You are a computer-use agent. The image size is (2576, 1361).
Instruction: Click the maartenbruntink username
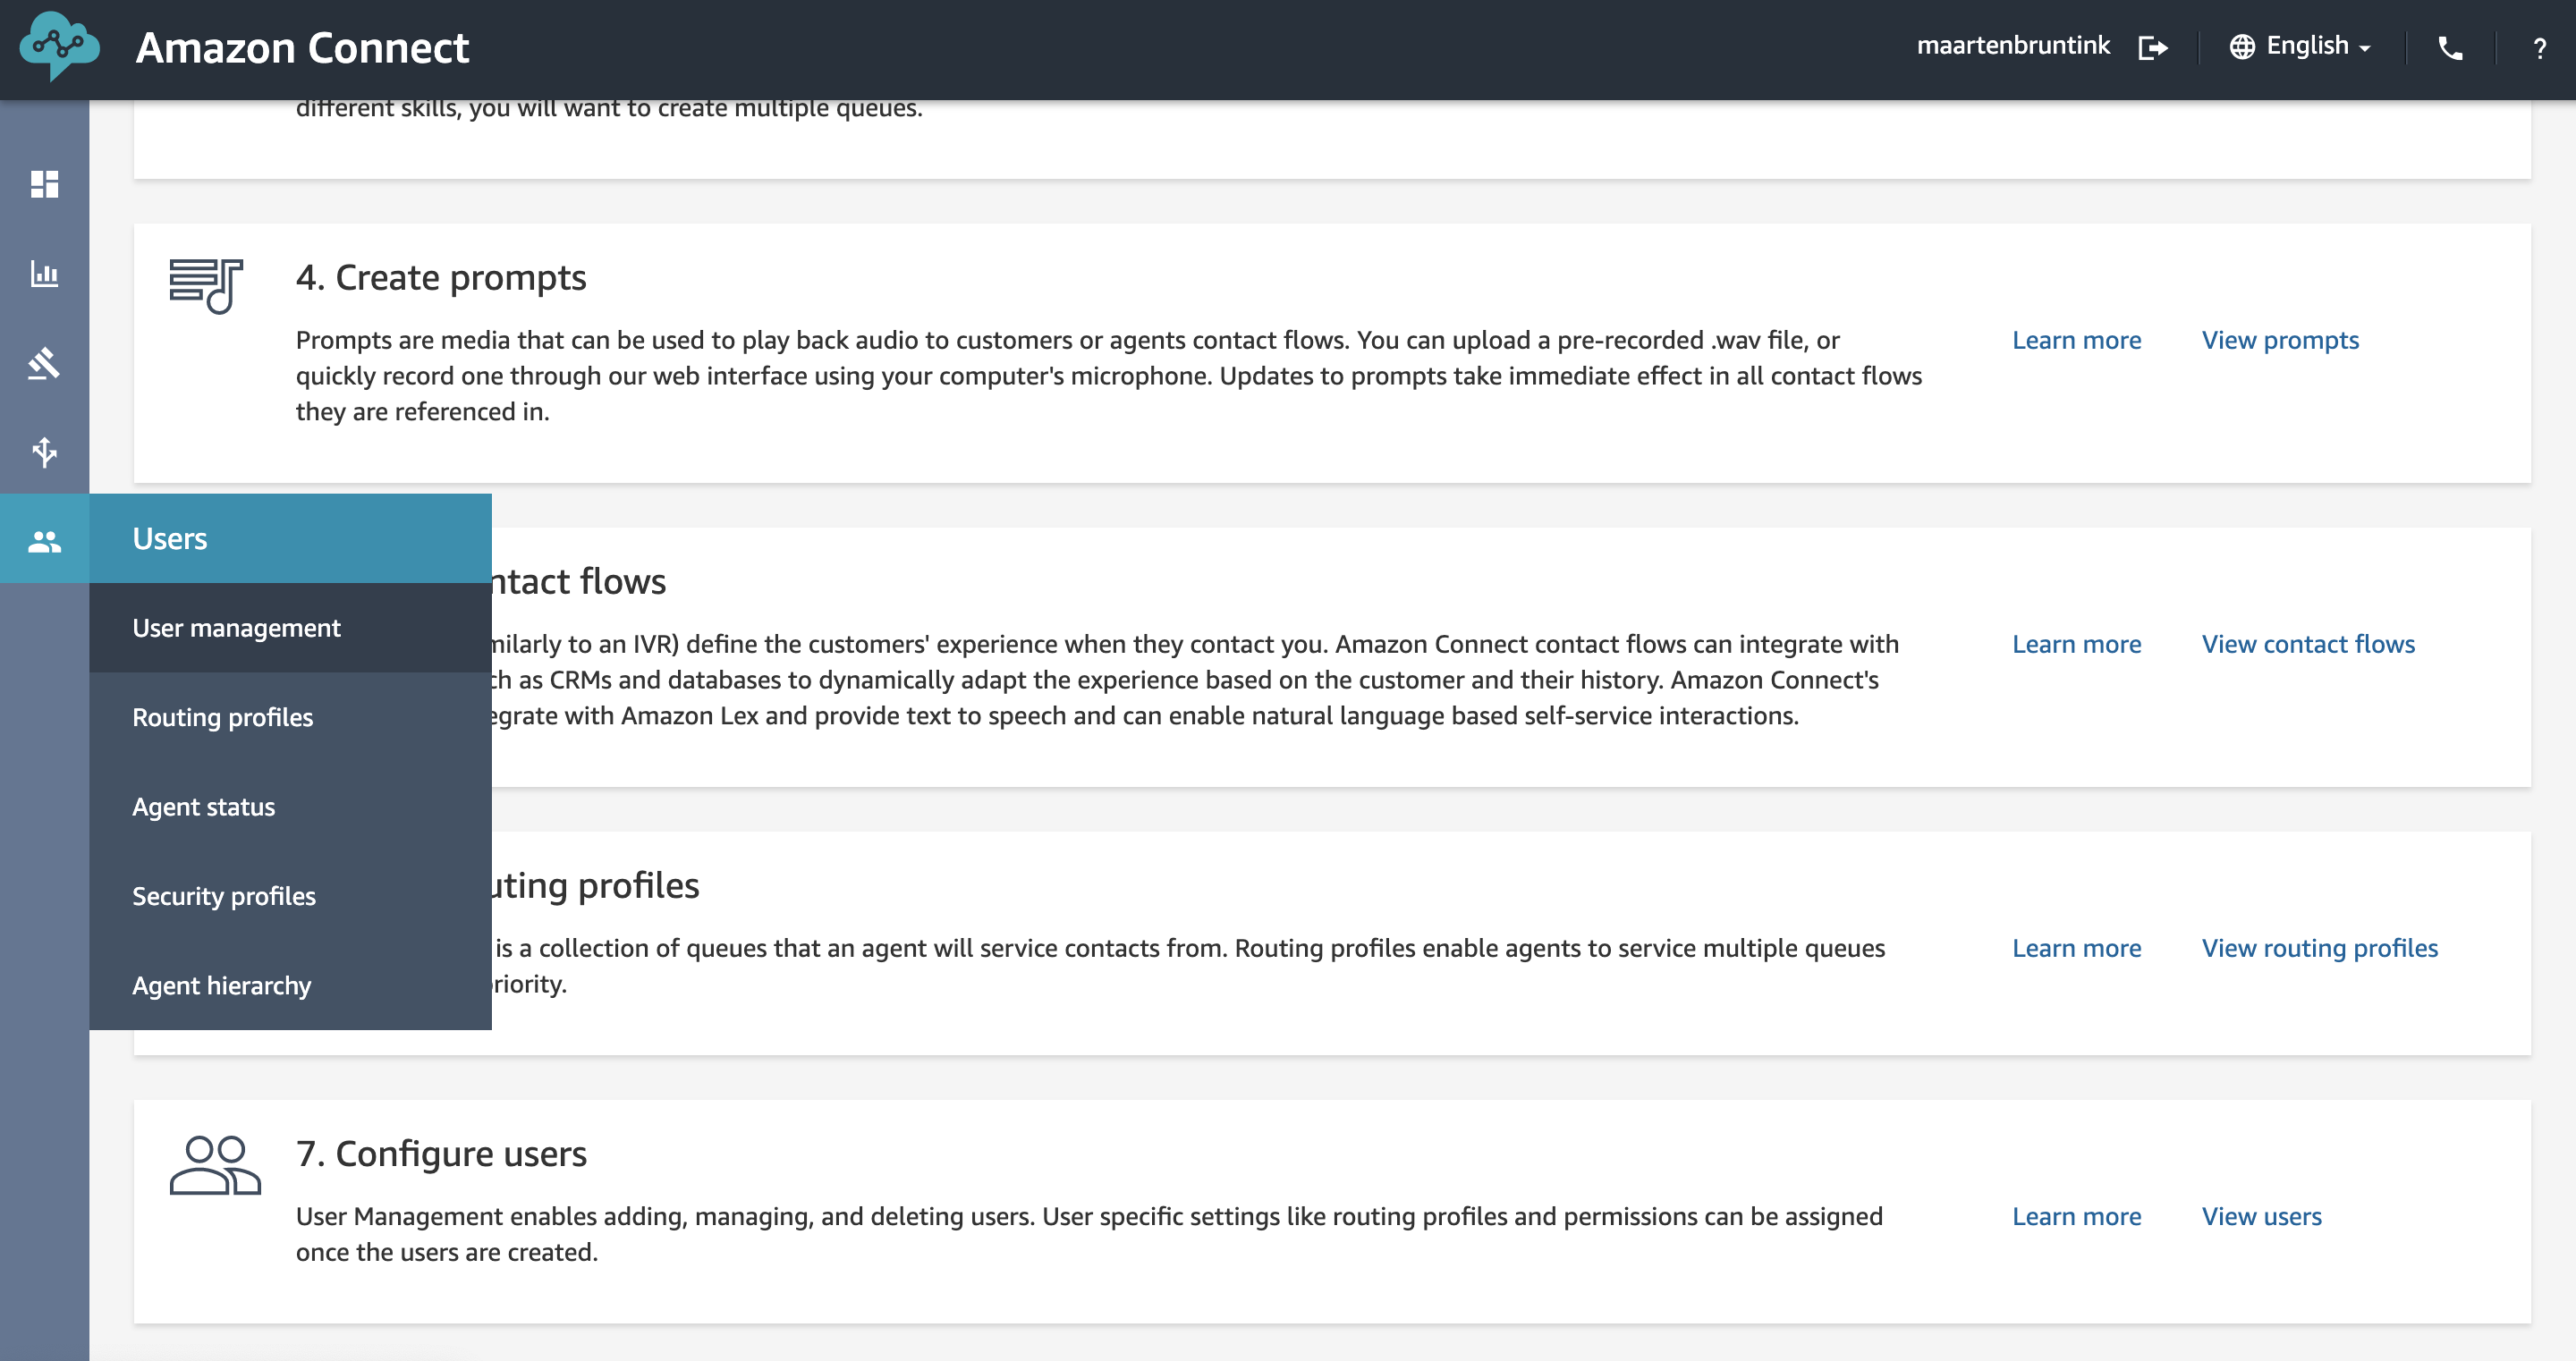2013,46
